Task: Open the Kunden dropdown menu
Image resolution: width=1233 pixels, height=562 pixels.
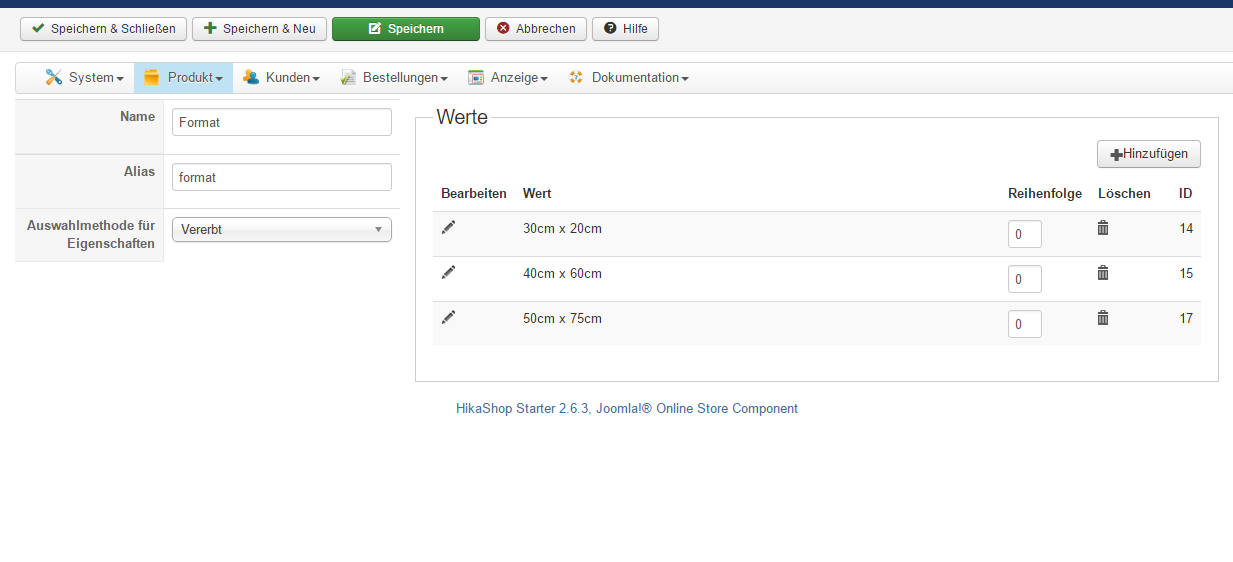Action: tap(281, 78)
